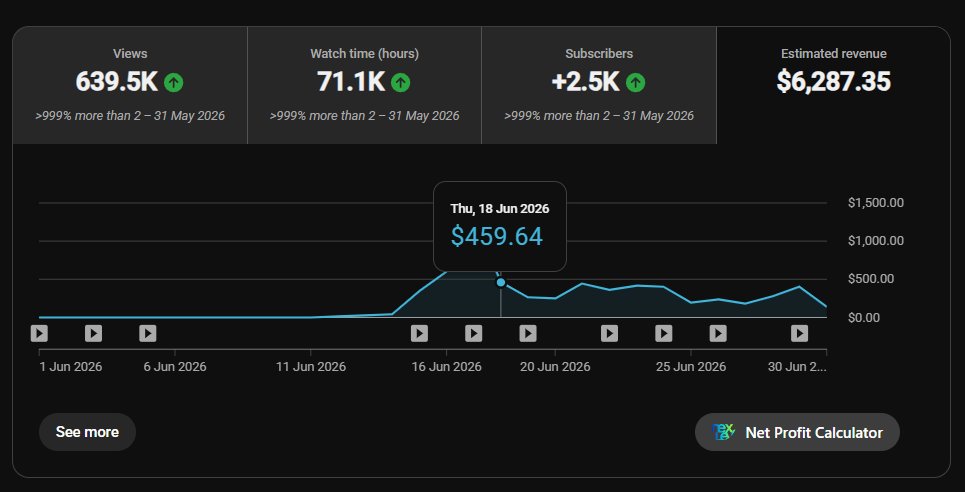Open the Net Profit Calculator
The height and width of the screenshot is (492, 965).
[797, 432]
